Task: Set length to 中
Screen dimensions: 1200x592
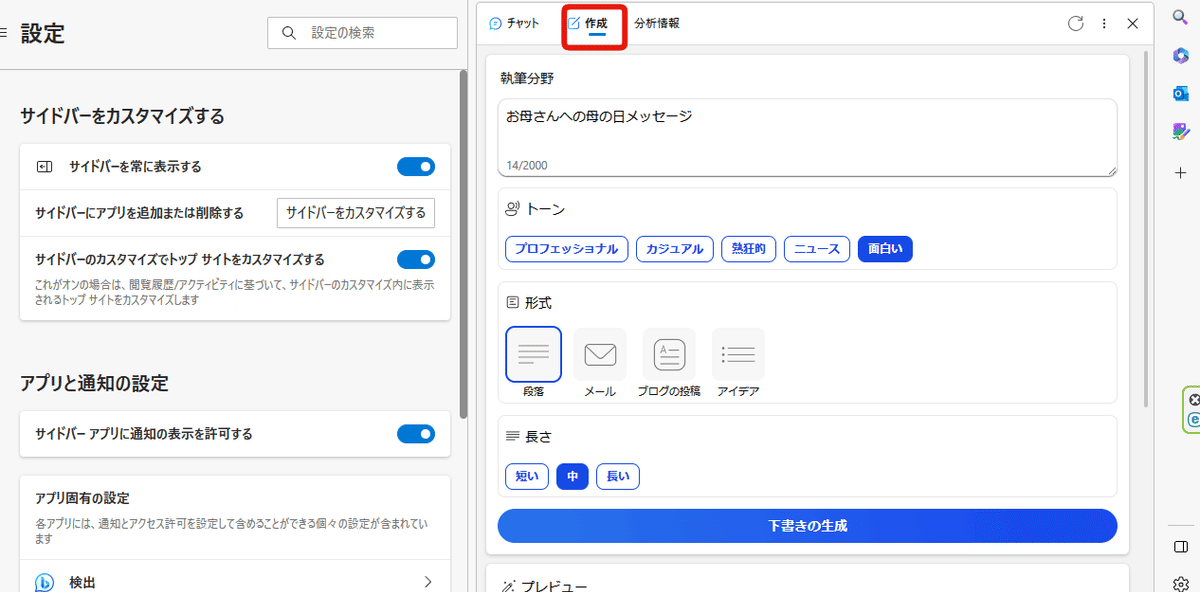Action: tap(573, 477)
